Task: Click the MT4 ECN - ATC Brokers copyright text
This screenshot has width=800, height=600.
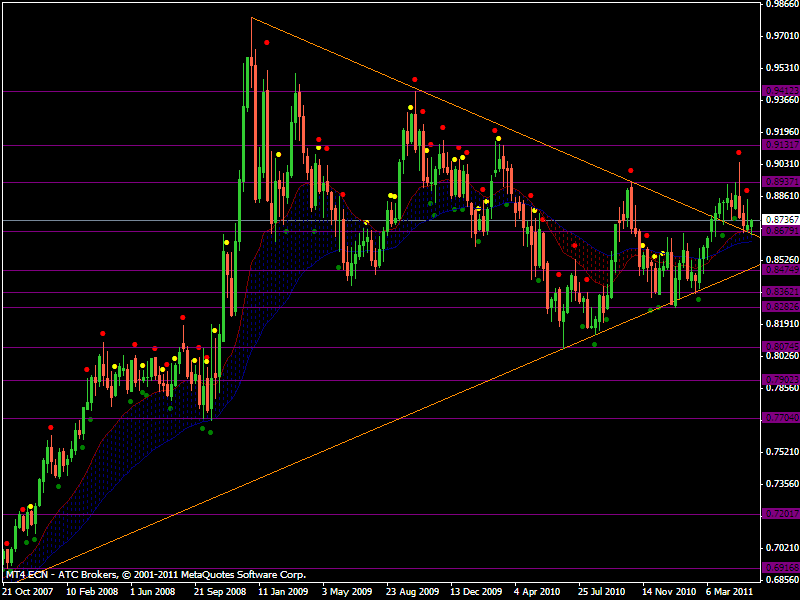Action: click(x=156, y=574)
